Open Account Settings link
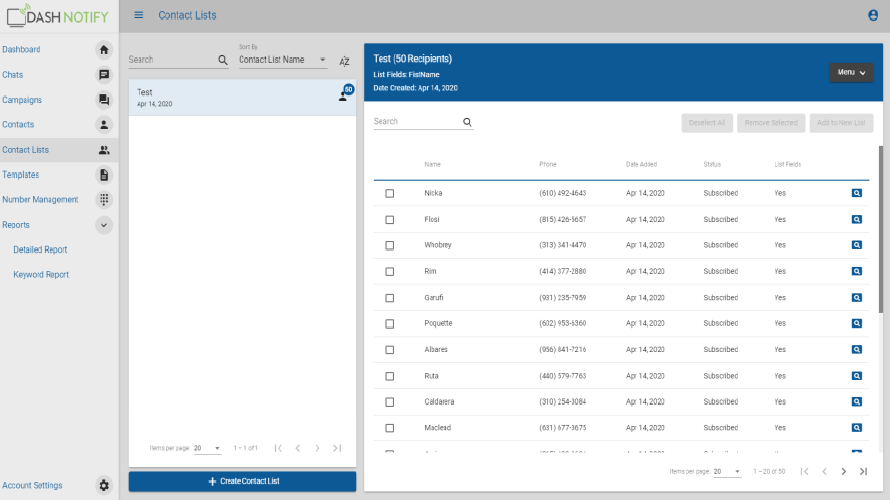The image size is (890, 500). pyautogui.click(x=32, y=485)
